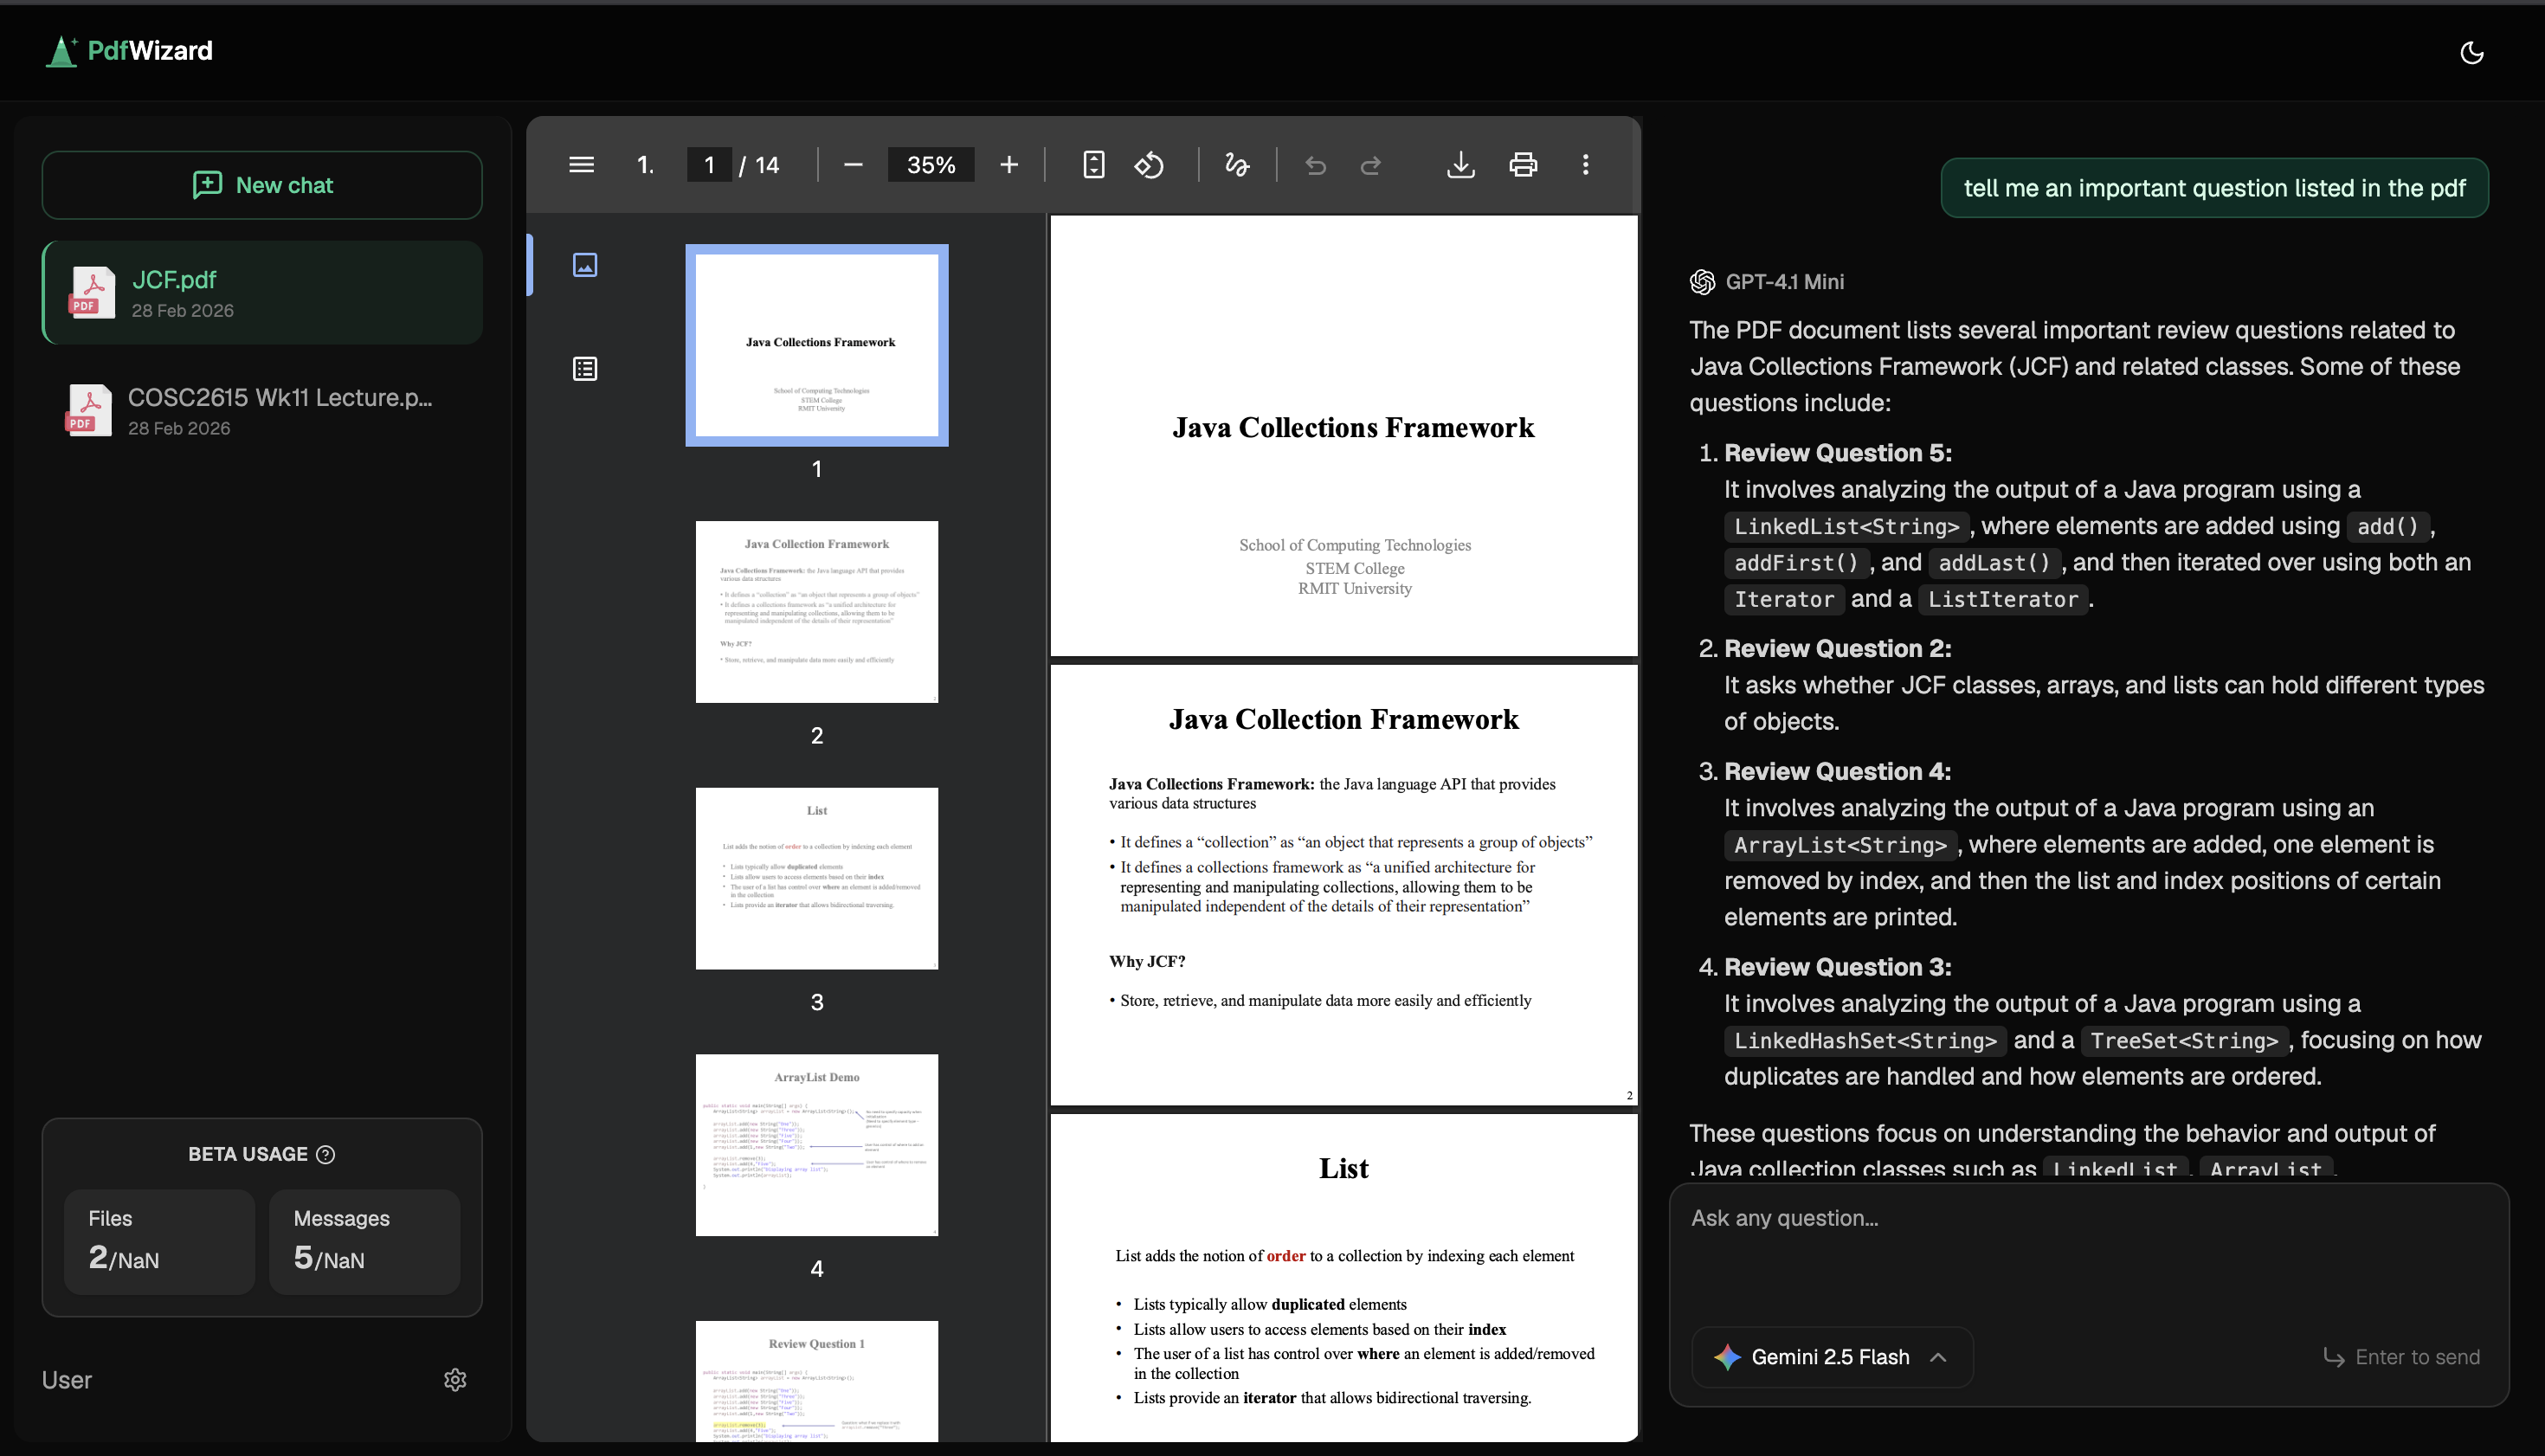
Task: Print the current PDF
Action: pyautogui.click(x=1522, y=164)
